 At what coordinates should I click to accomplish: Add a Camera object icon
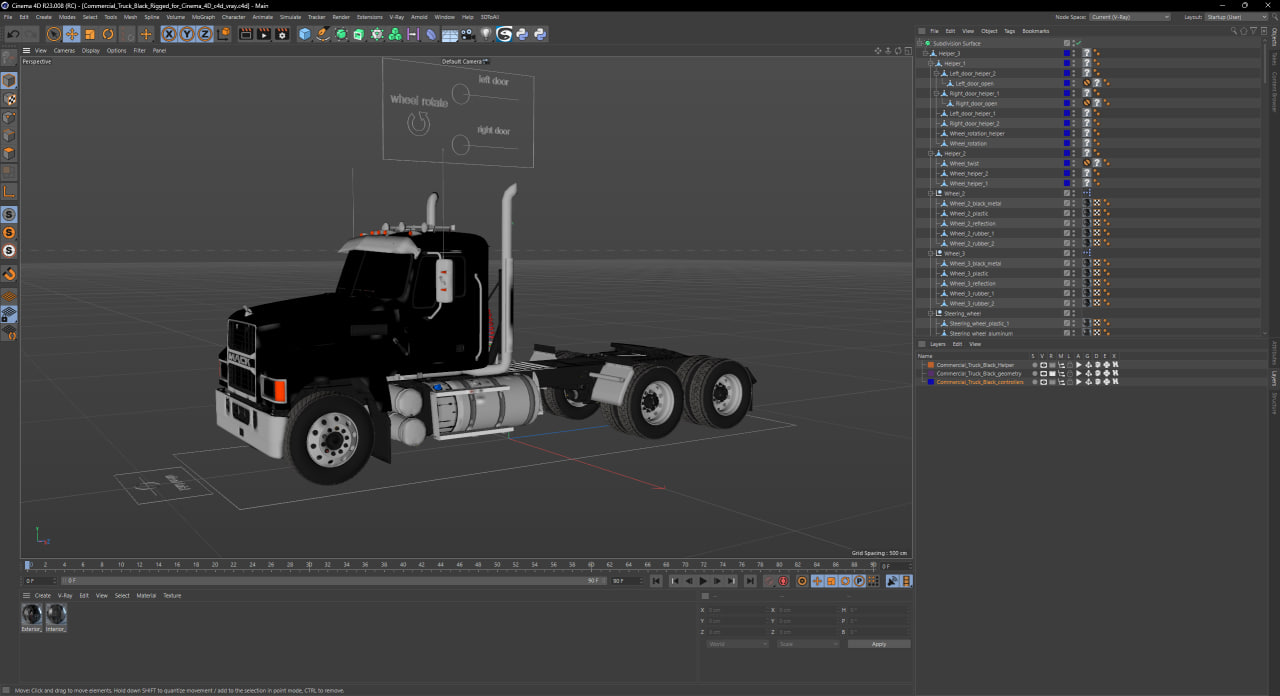coord(467,34)
